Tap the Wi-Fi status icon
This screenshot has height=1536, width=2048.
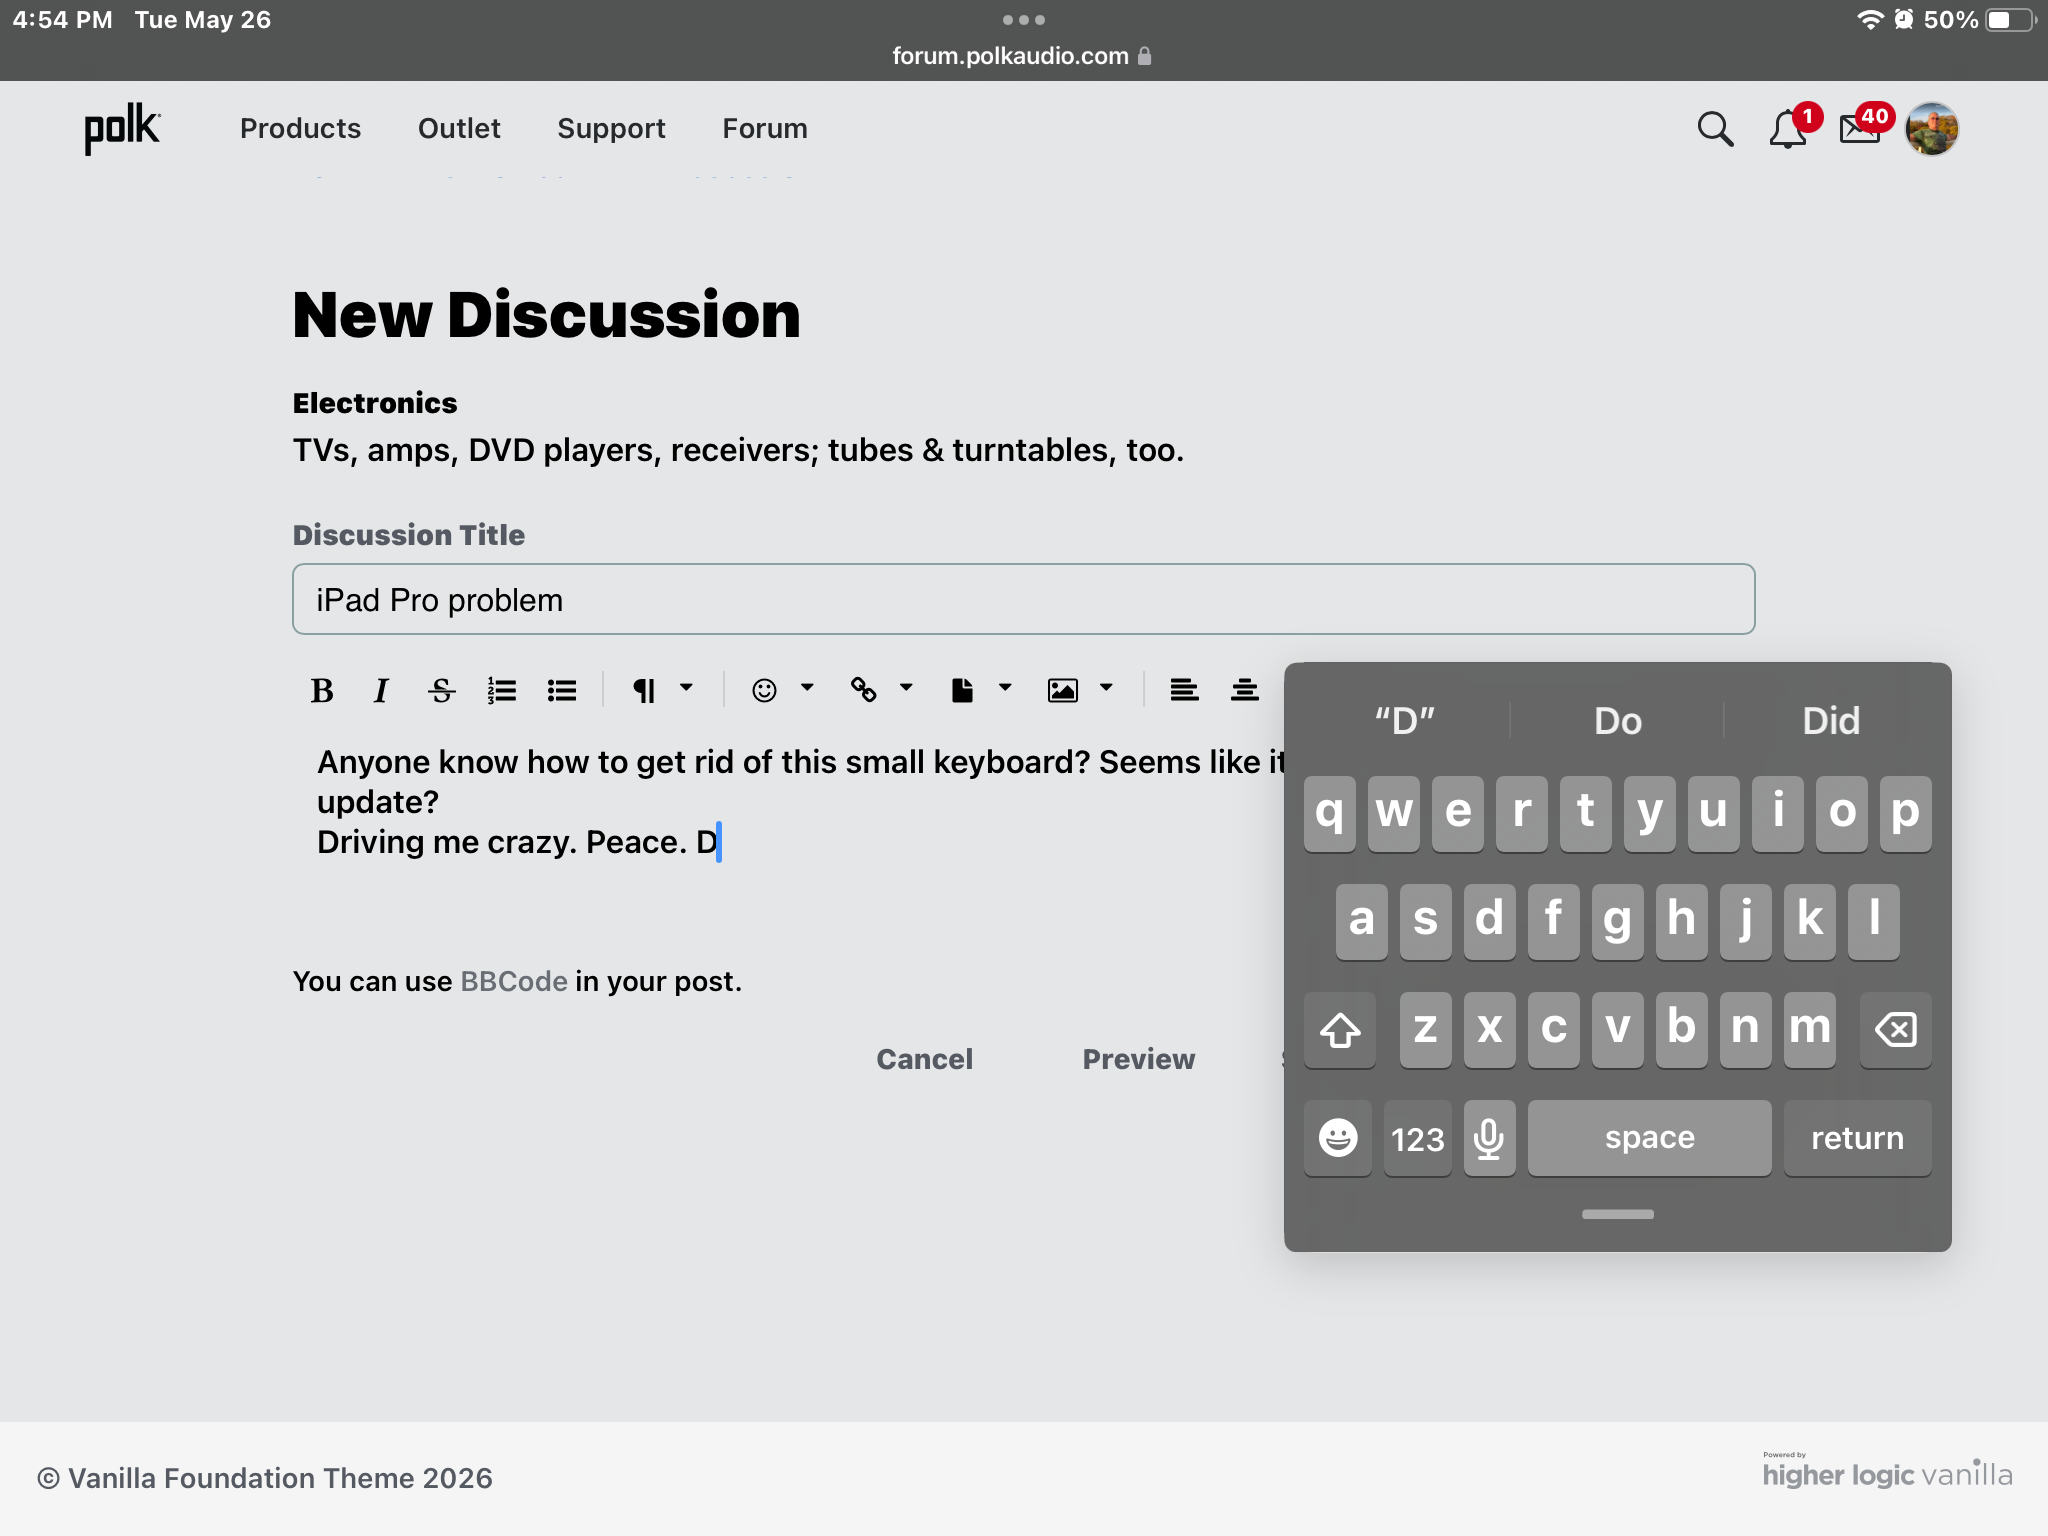1870,20
